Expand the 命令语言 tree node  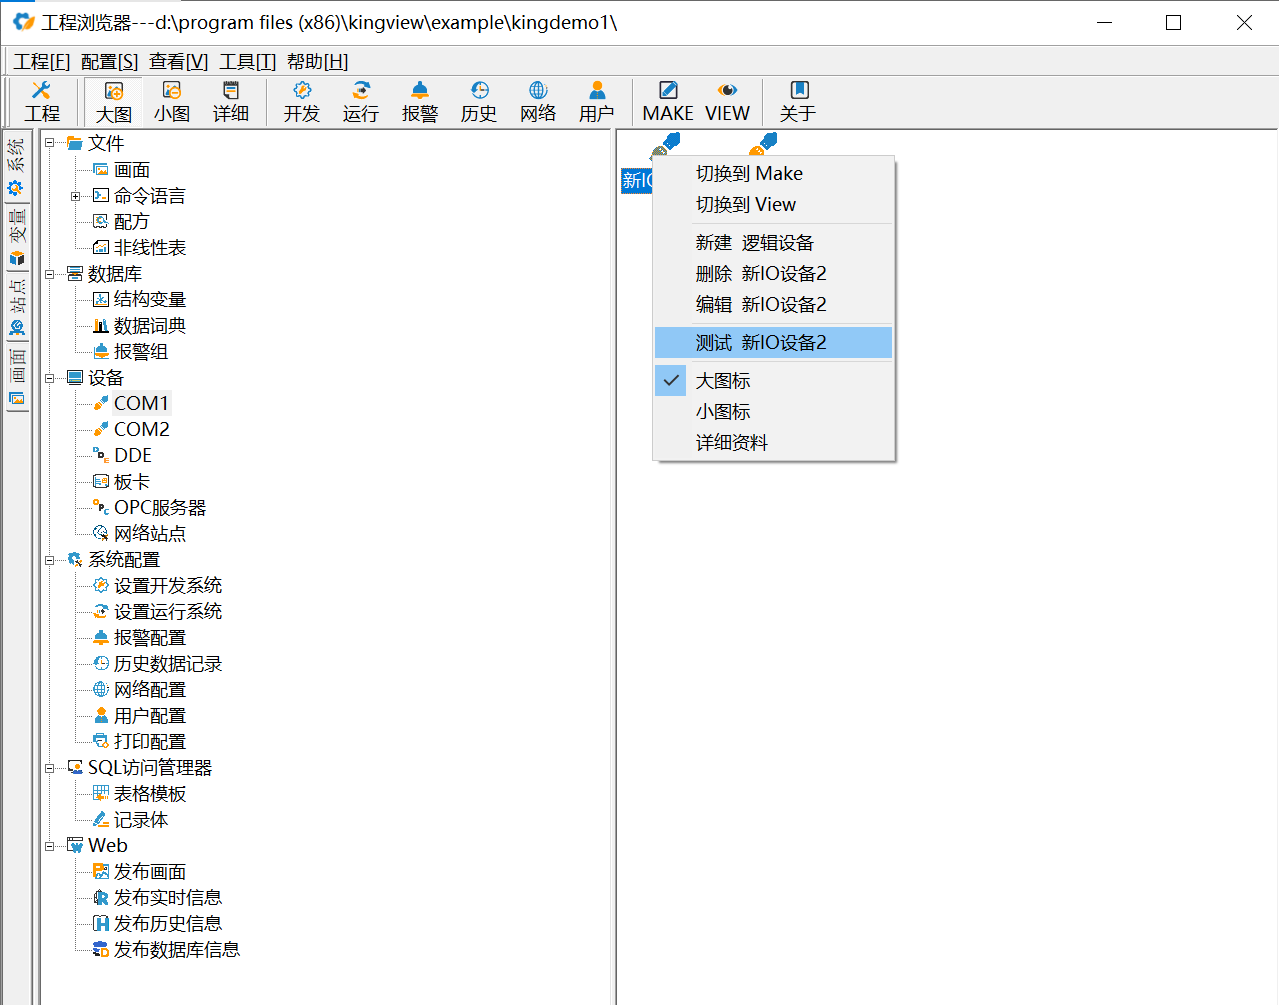click(76, 197)
